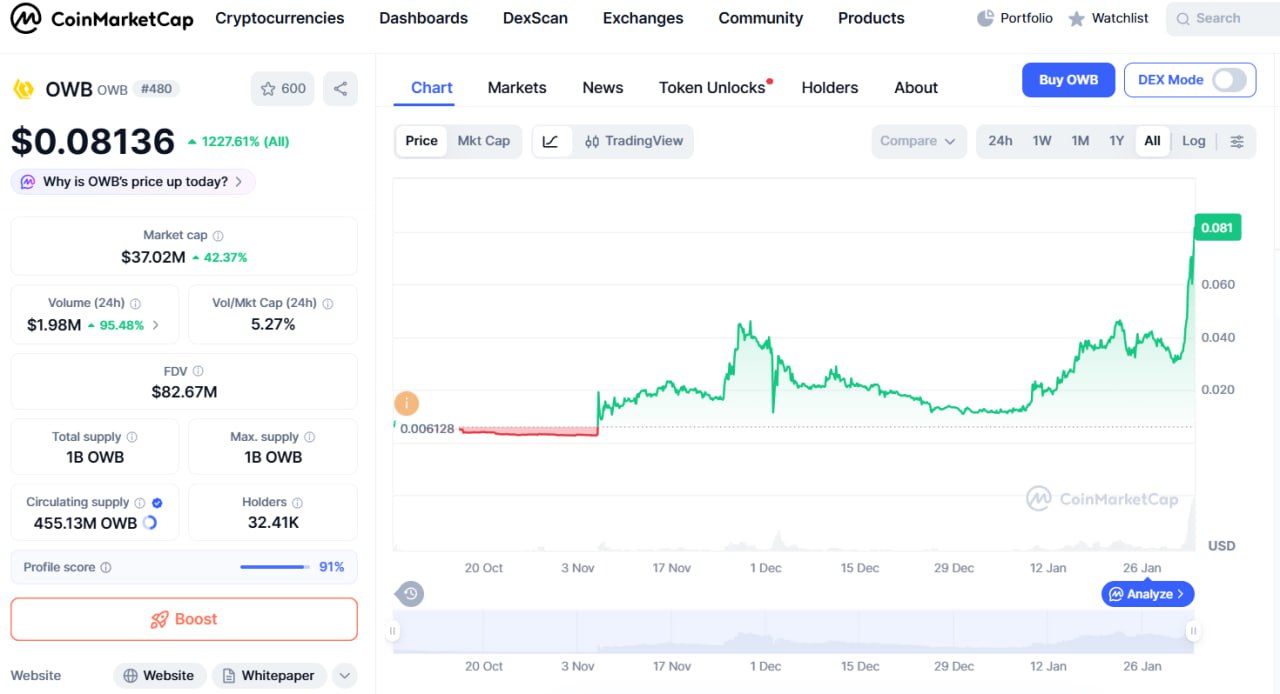Click the Portfolio pie chart icon
1280x694 pixels.
pos(985,18)
